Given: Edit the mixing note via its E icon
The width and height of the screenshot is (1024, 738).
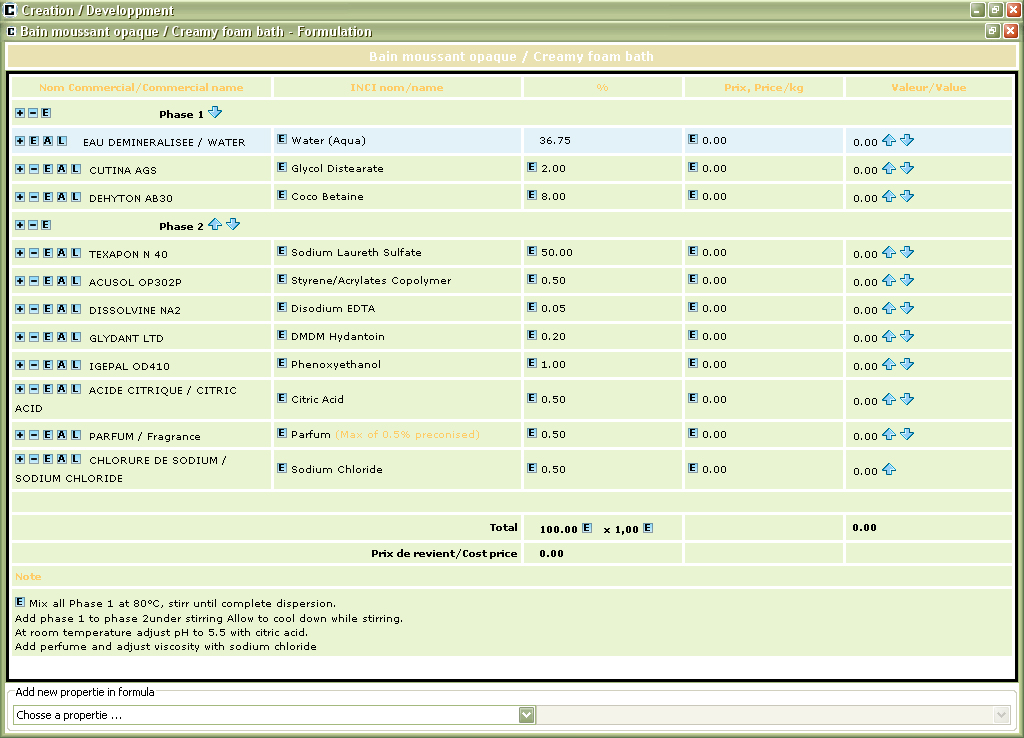Looking at the screenshot, I should (20, 602).
